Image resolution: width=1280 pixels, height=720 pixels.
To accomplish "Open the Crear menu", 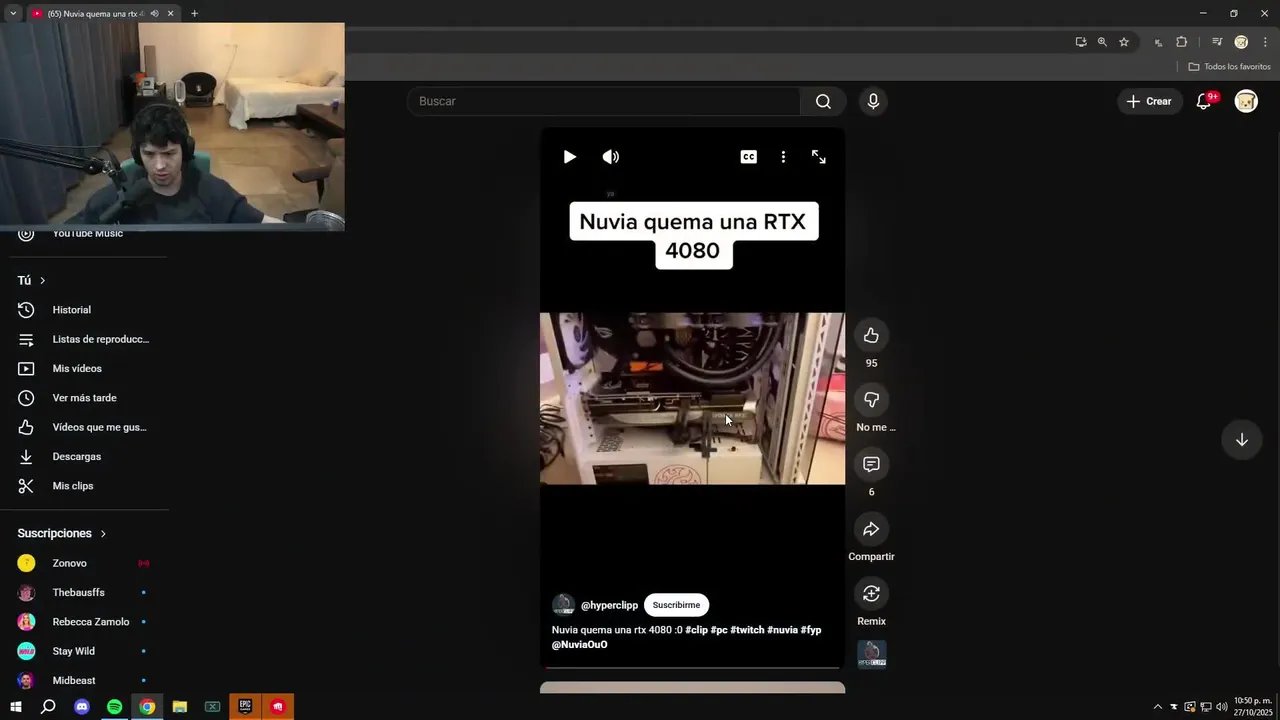I will point(1148,101).
